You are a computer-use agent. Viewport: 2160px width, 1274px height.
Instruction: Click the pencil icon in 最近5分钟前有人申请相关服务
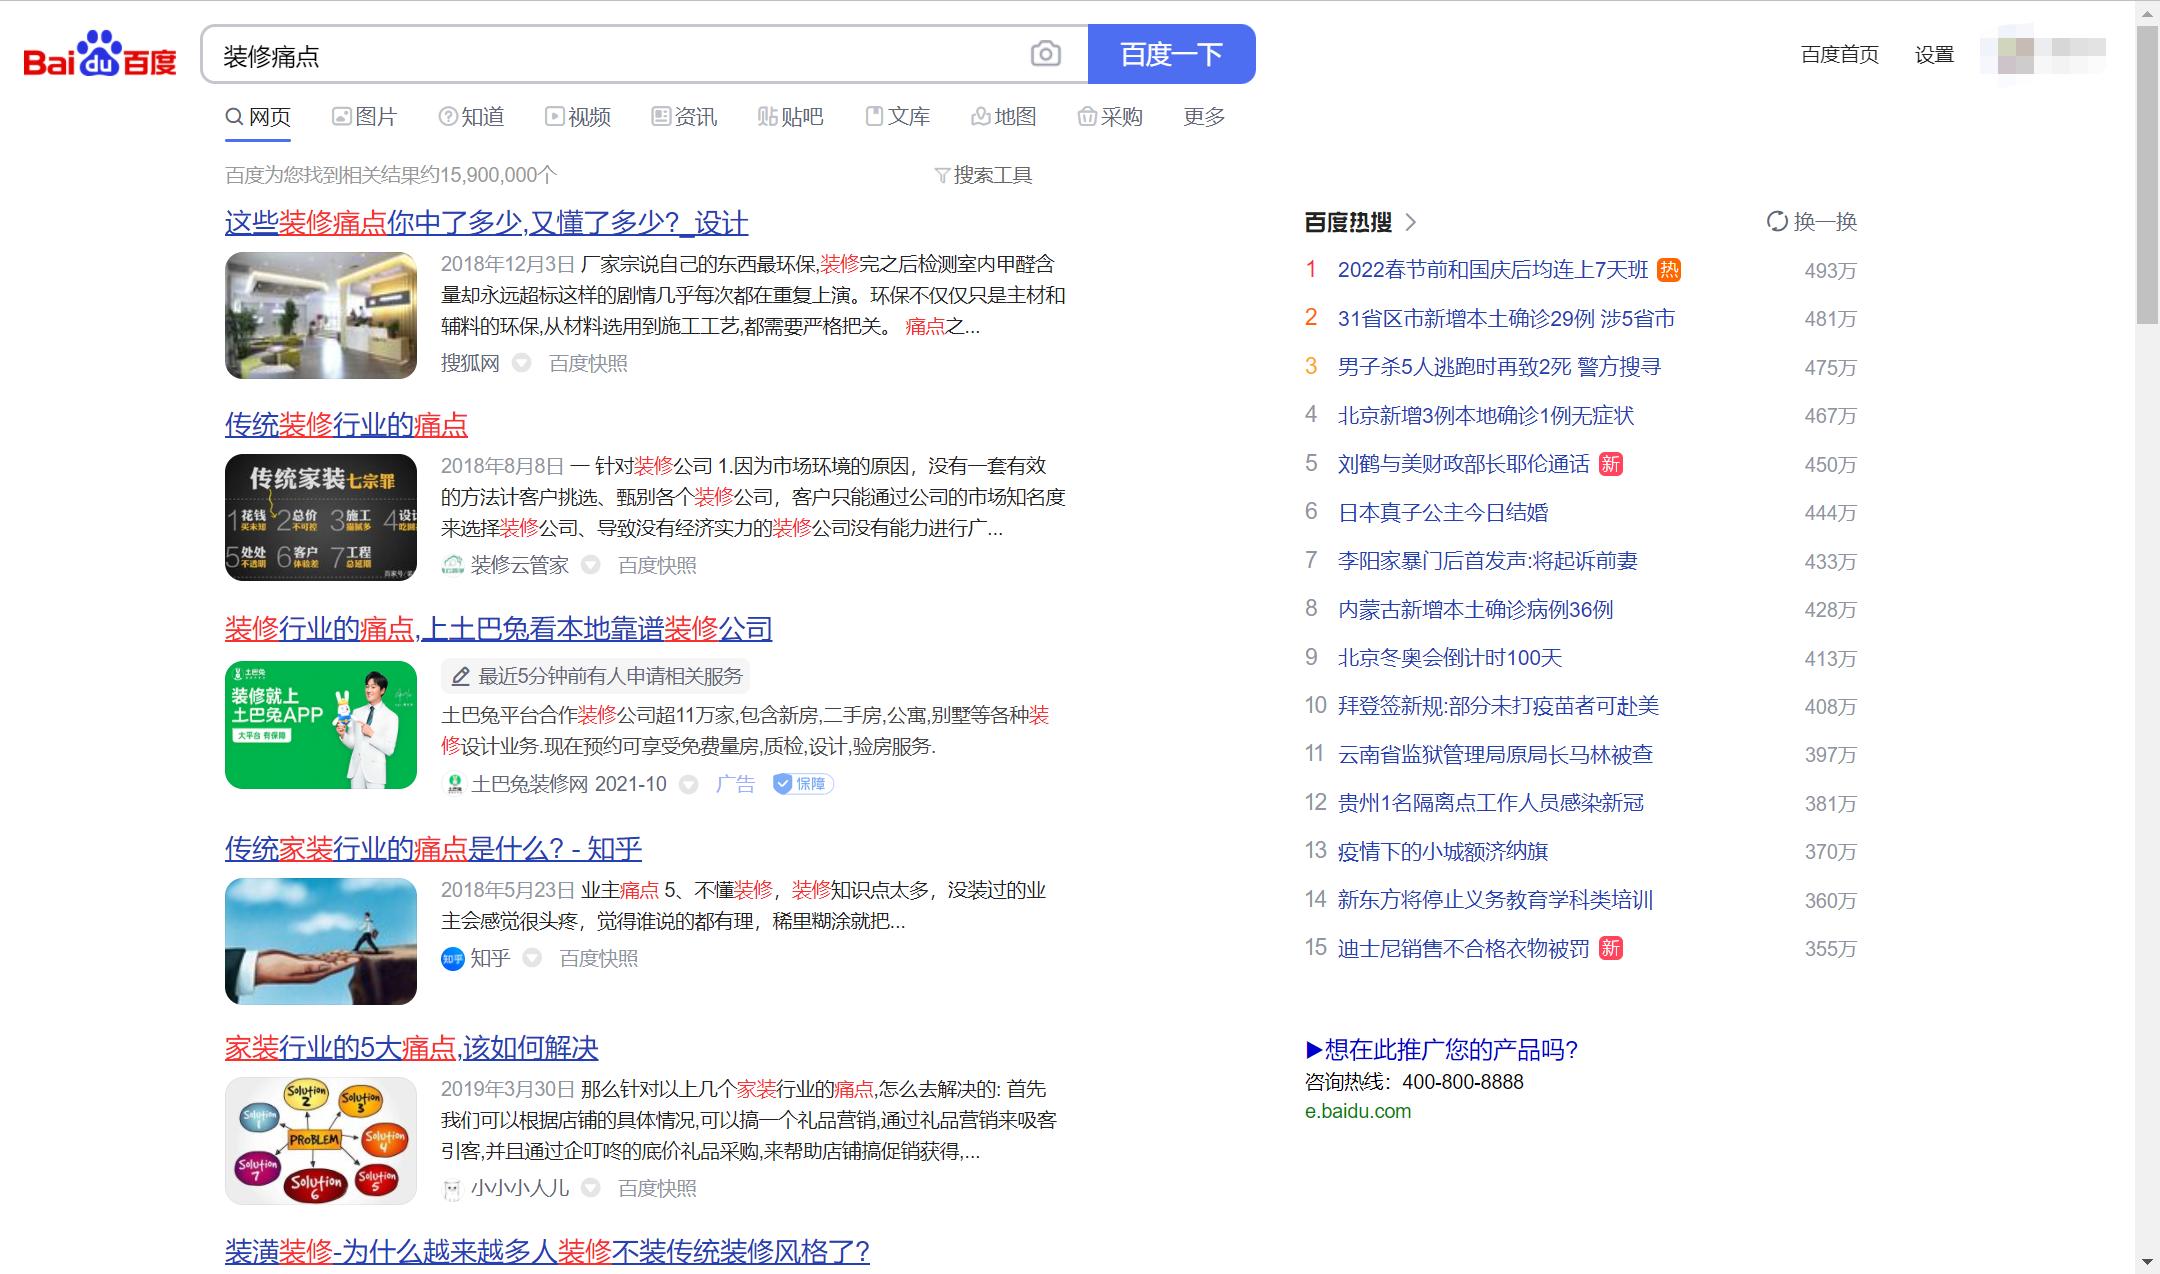(460, 677)
